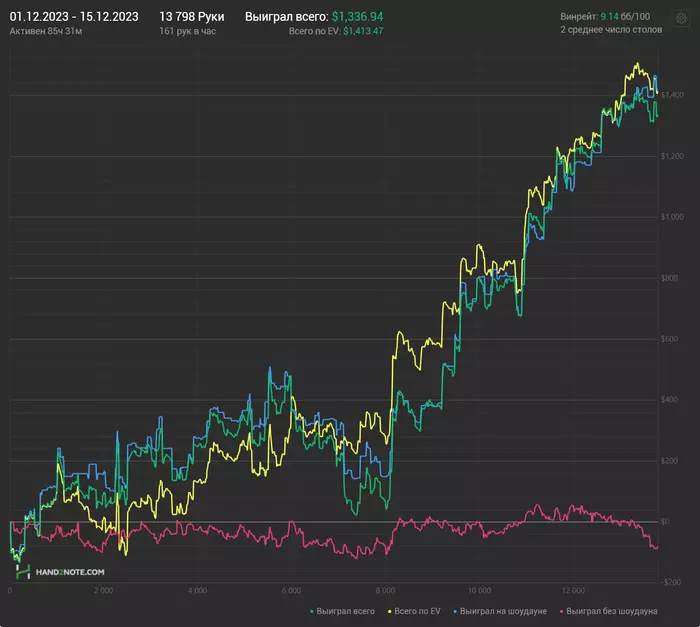The height and width of the screenshot is (627, 700).
Task: Toggle the 'Выиграл всего' legend series
Action: click(x=342, y=611)
